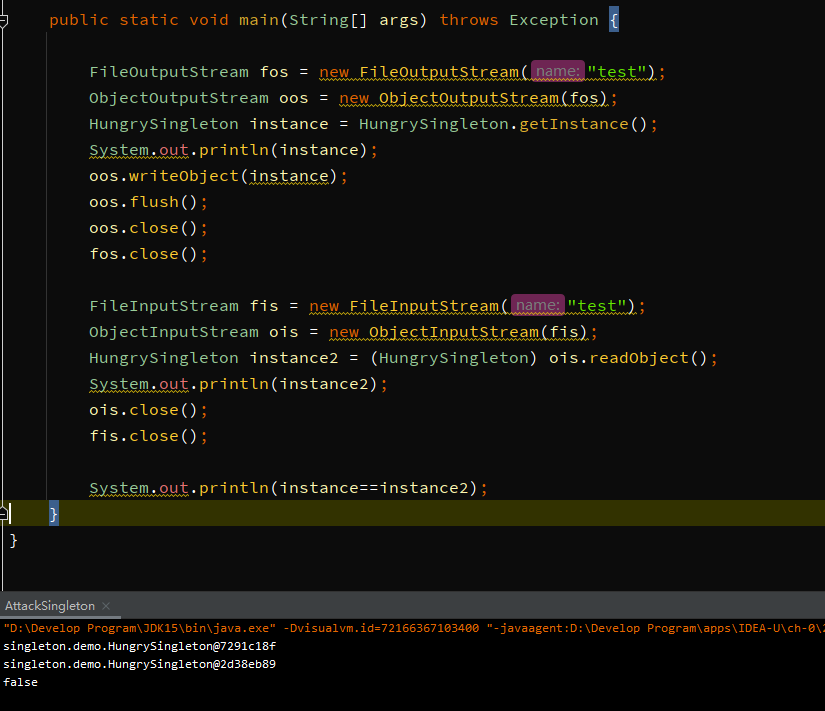The image size is (825, 711).
Task: Click 'getInstance' method call
Action: click(x=574, y=124)
